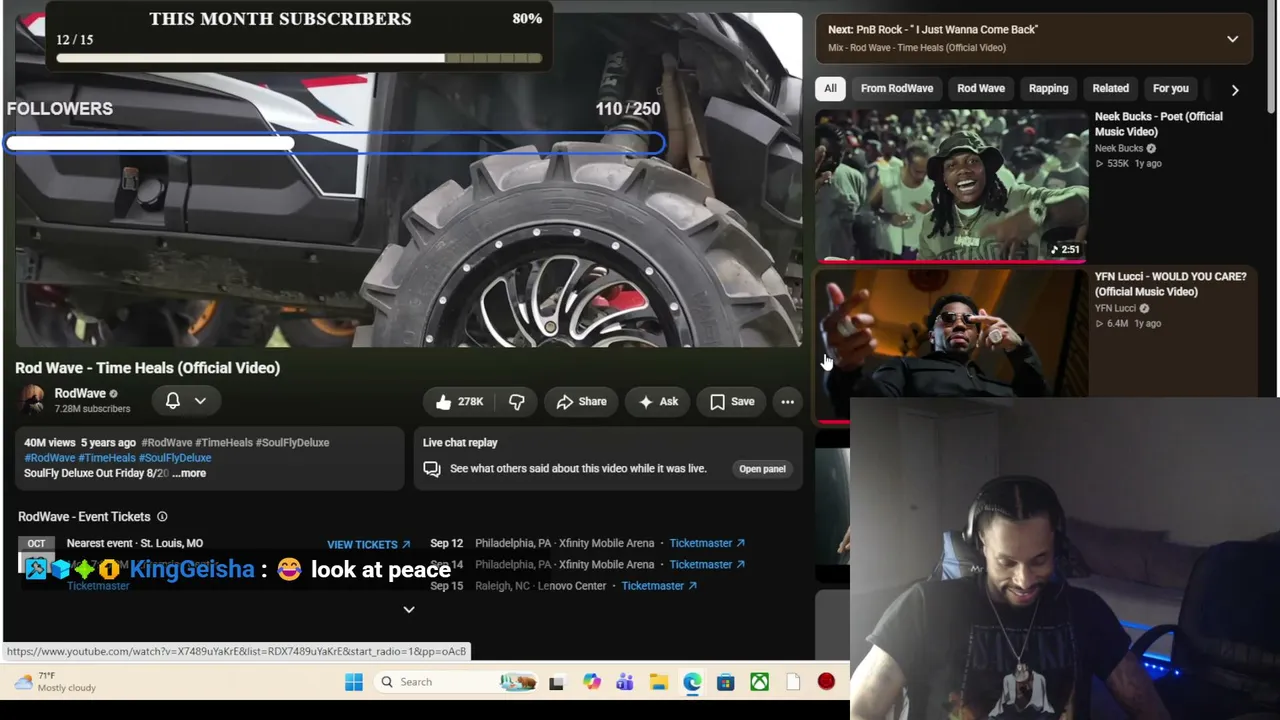
Task: Click the '535K 1y ago' video stats
Action: click(1128, 164)
